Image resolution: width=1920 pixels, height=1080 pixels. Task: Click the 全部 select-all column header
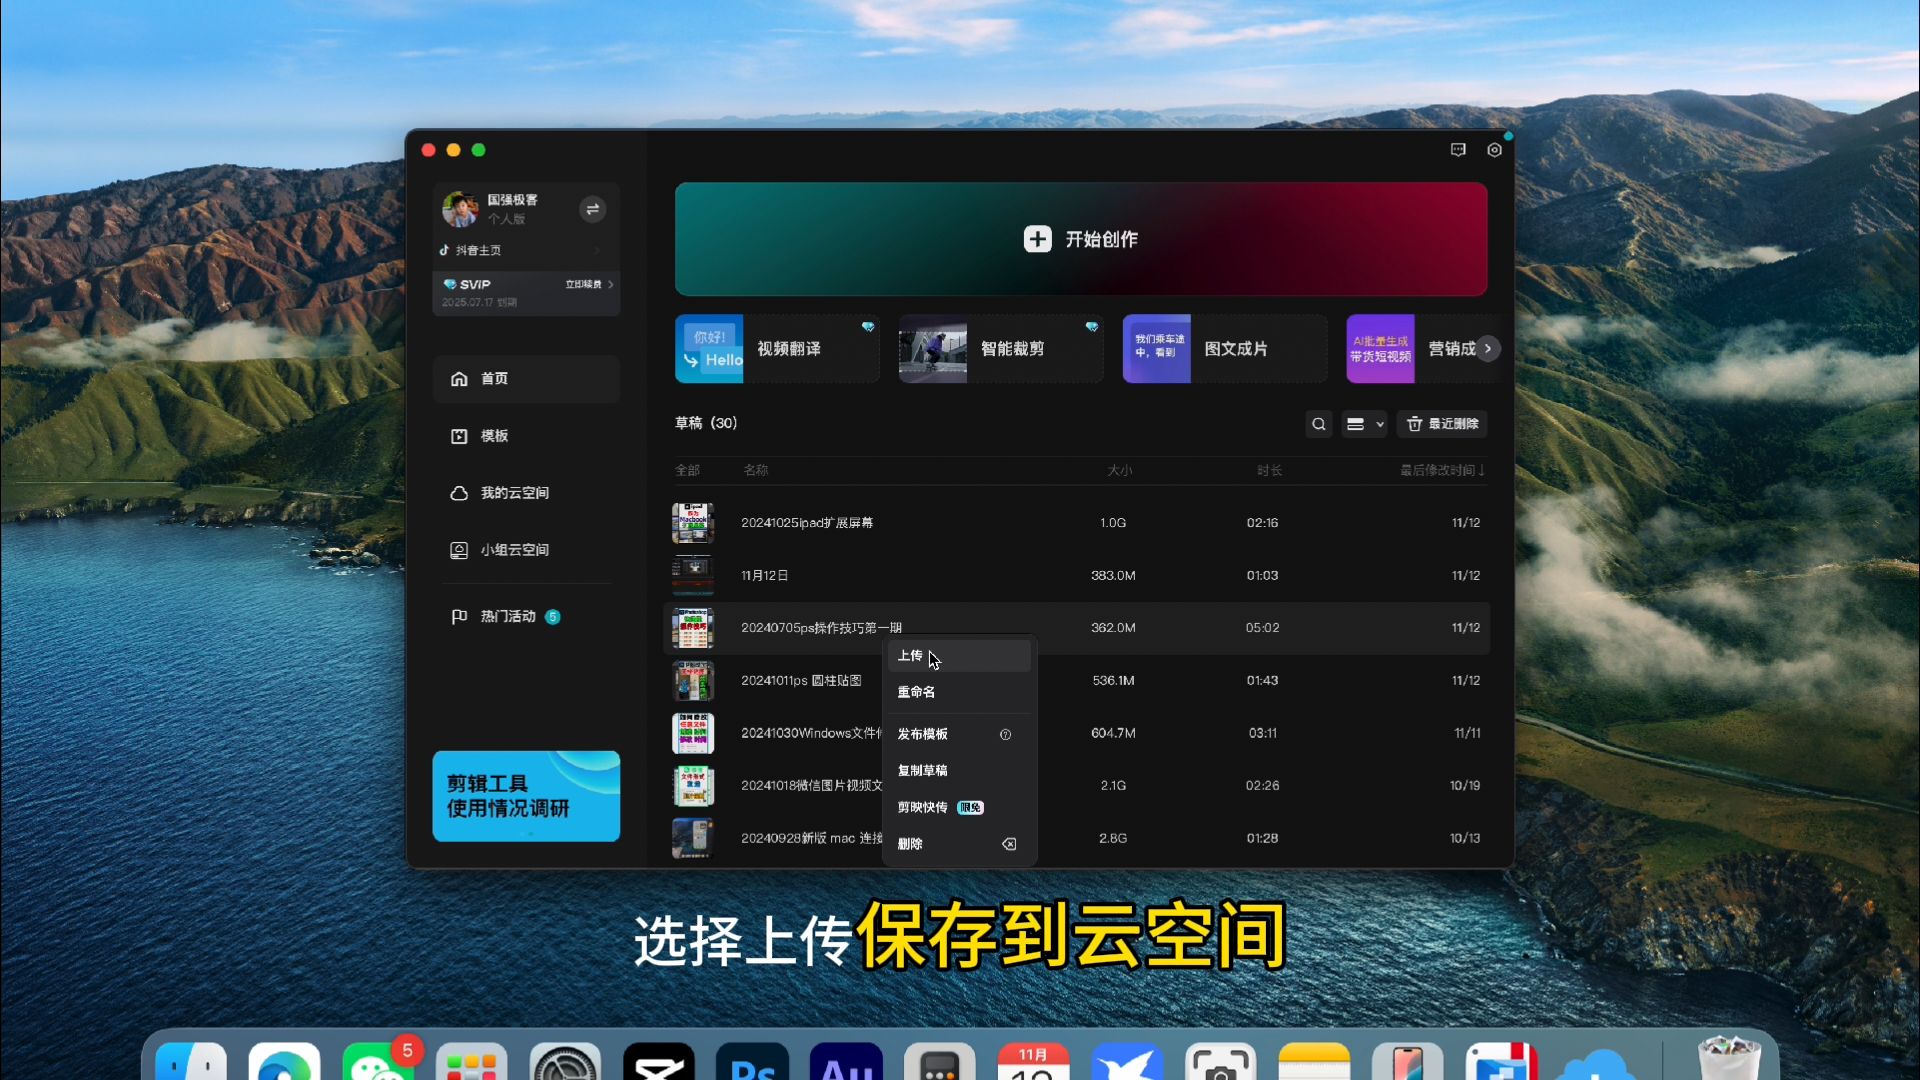pos(688,470)
